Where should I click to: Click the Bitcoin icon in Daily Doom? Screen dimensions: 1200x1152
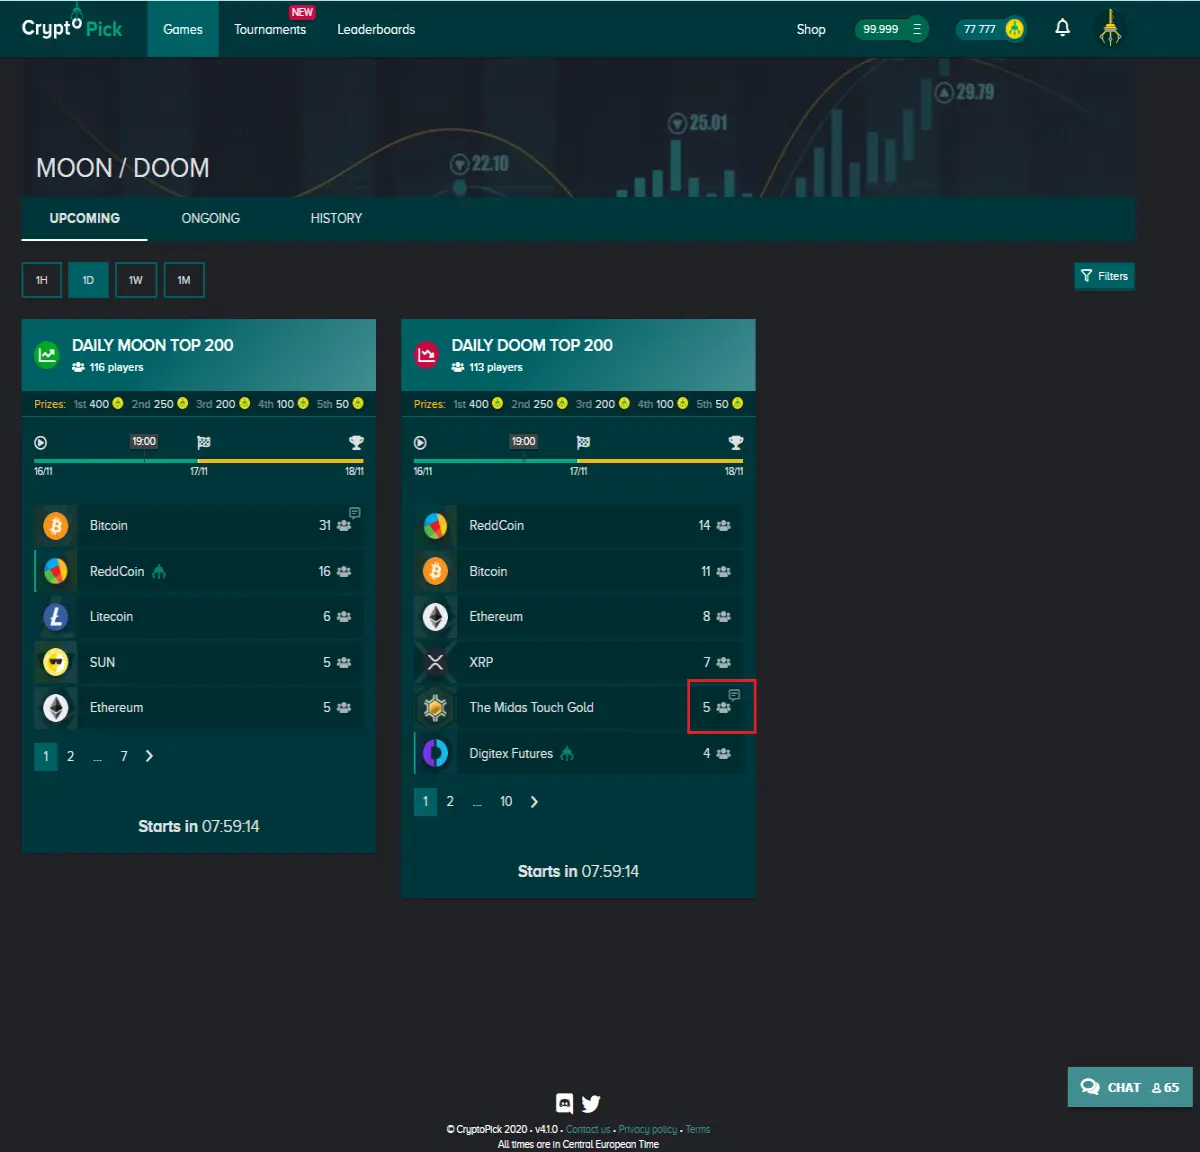click(x=435, y=571)
